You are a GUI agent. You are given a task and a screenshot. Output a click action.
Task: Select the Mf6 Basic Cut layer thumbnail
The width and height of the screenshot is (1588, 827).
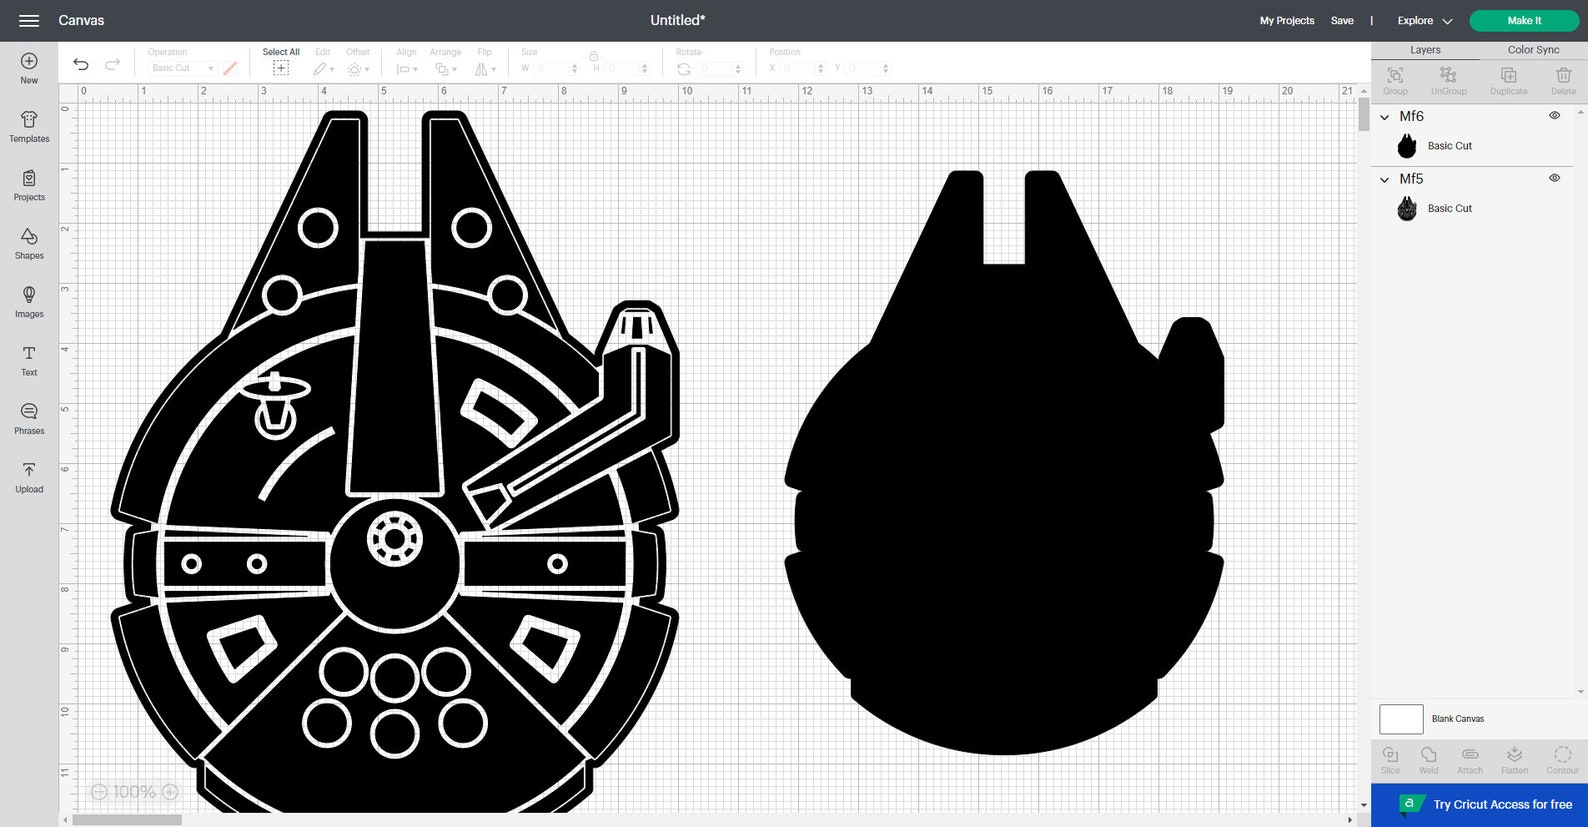pos(1407,146)
